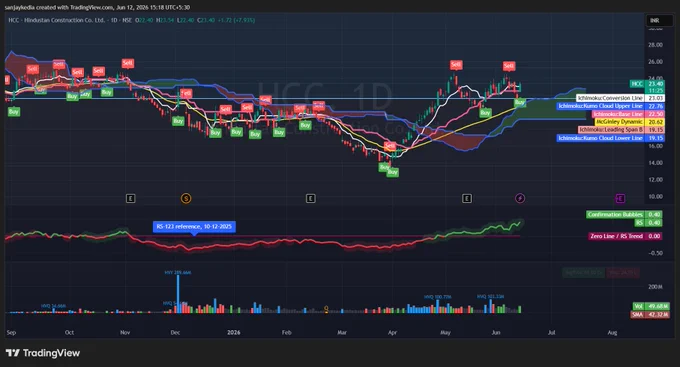Click the Aug label on the time axis
This screenshot has width=680, height=367.
pyautogui.click(x=612, y=332)
